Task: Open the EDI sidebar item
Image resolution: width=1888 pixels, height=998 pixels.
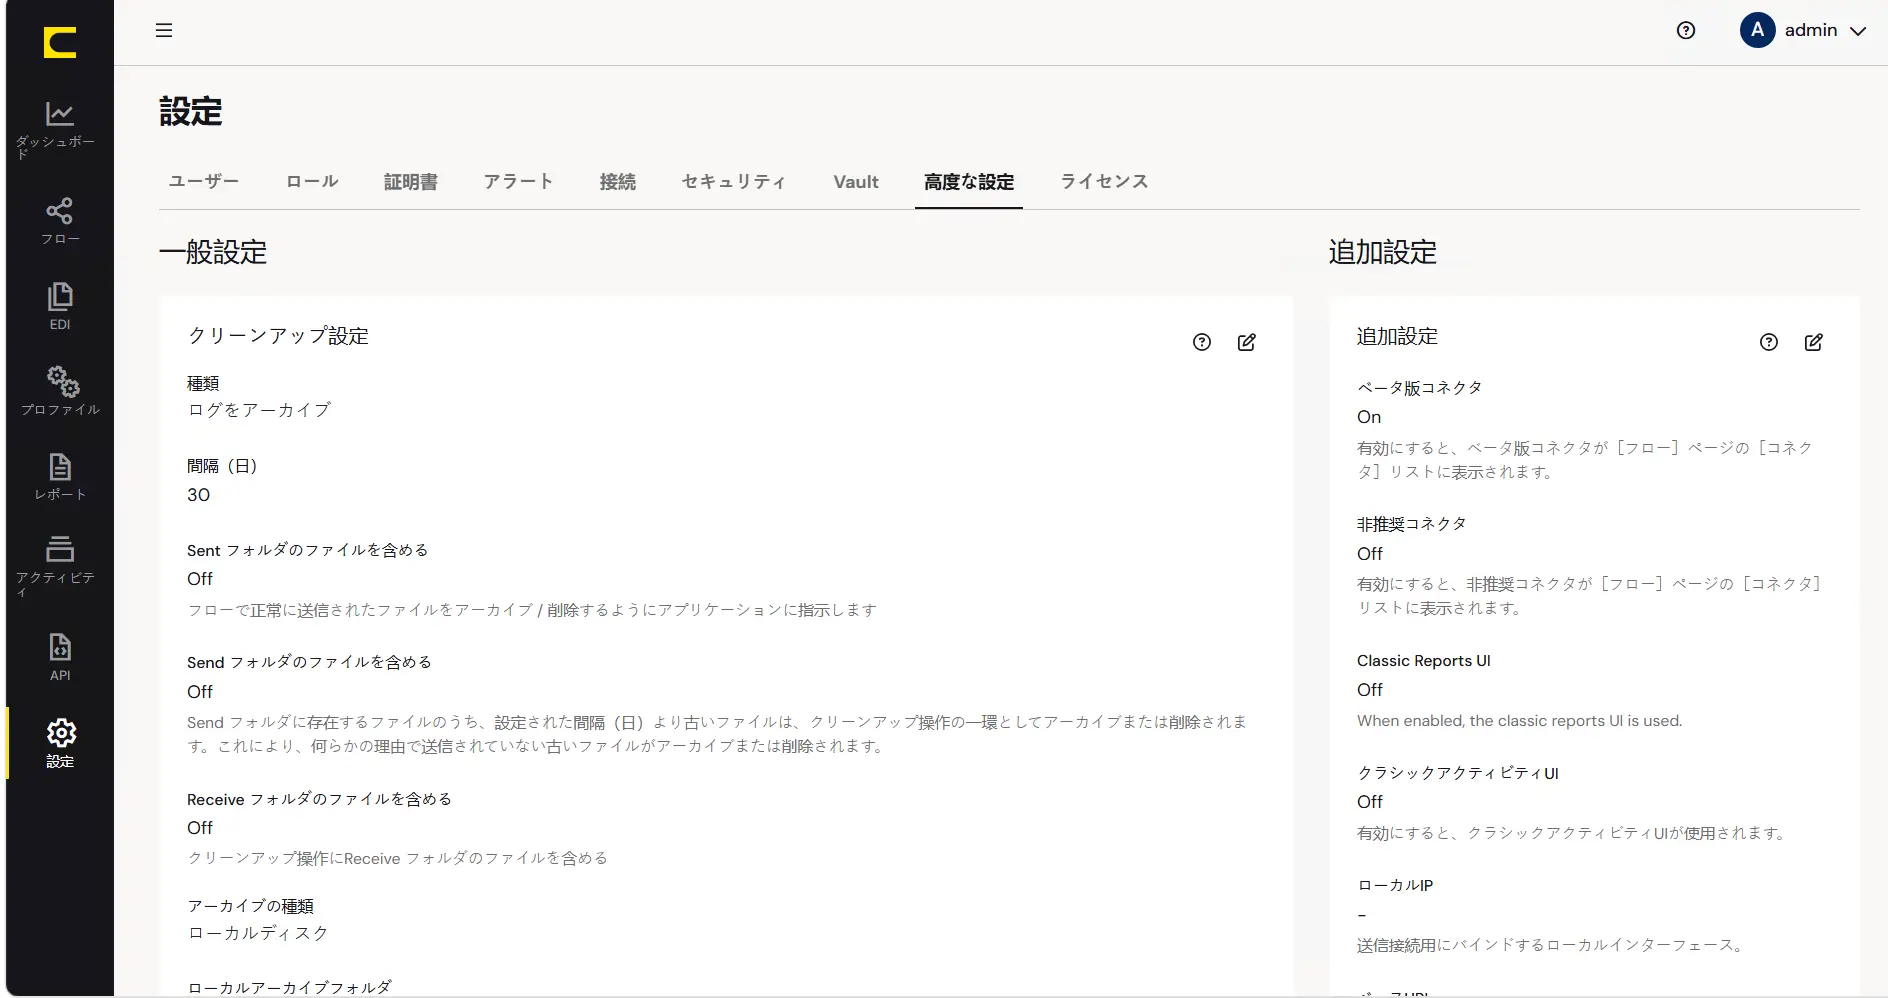Action: 60,306
